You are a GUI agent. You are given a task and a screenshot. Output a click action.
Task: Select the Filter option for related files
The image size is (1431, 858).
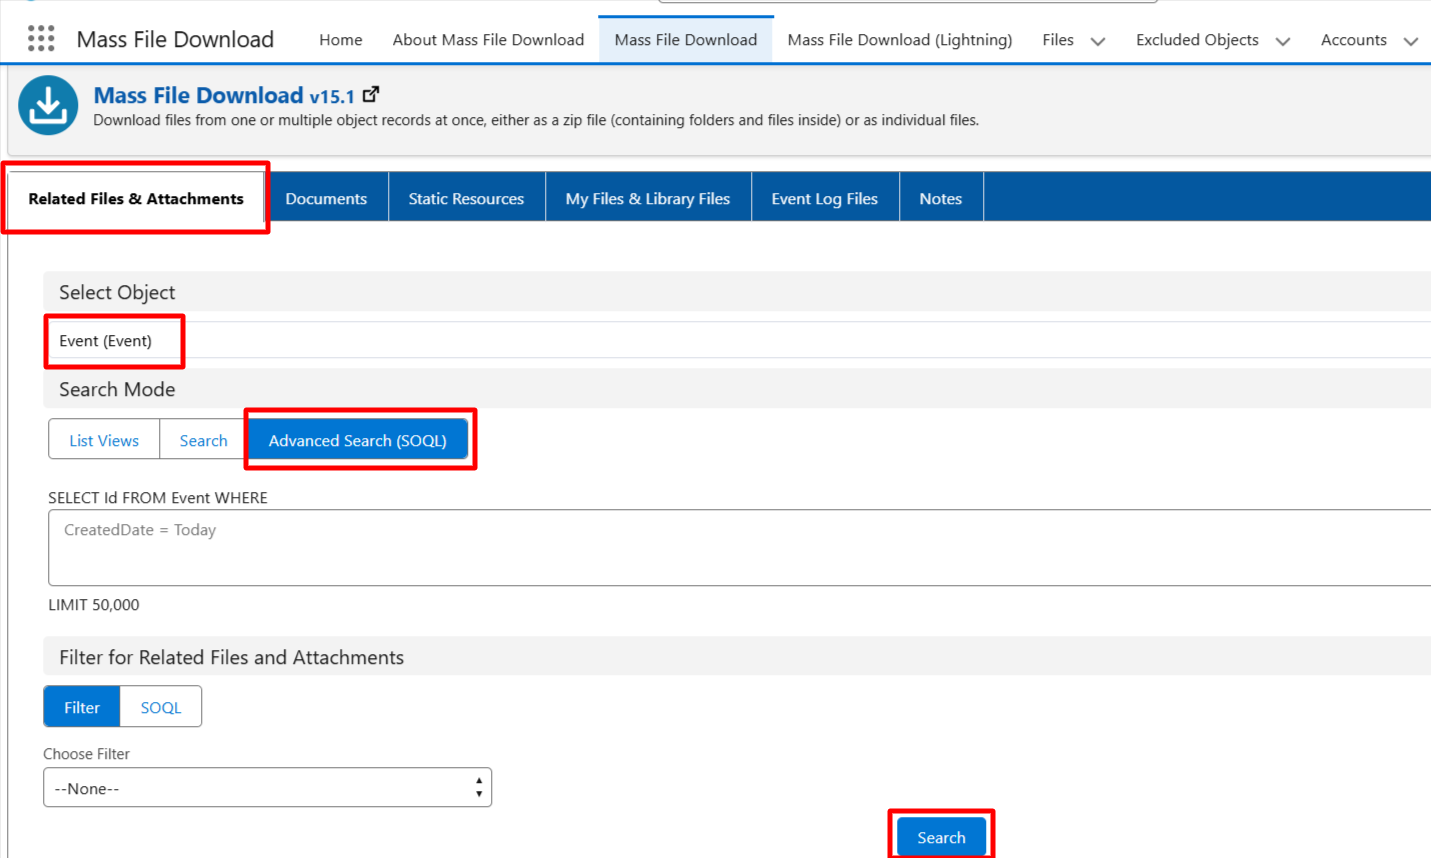pyautogui.click(x=82, y=707)
